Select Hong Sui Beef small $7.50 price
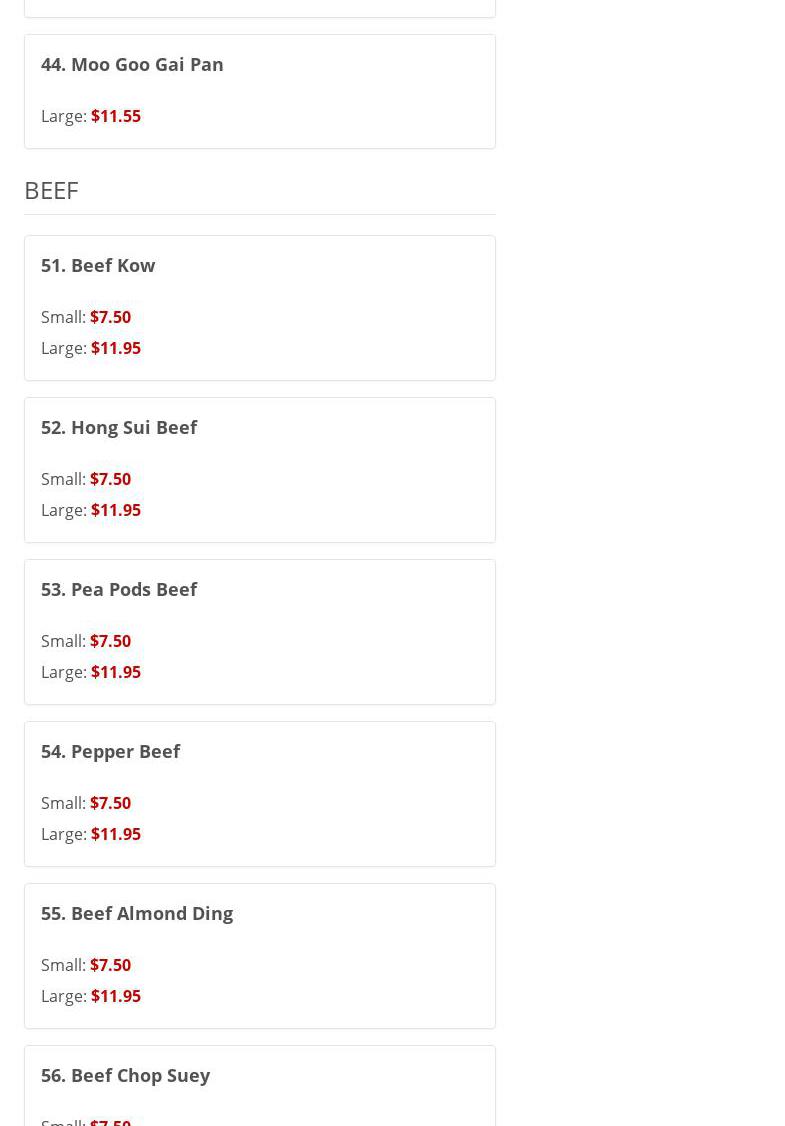785x1126 pixels. 110,479
